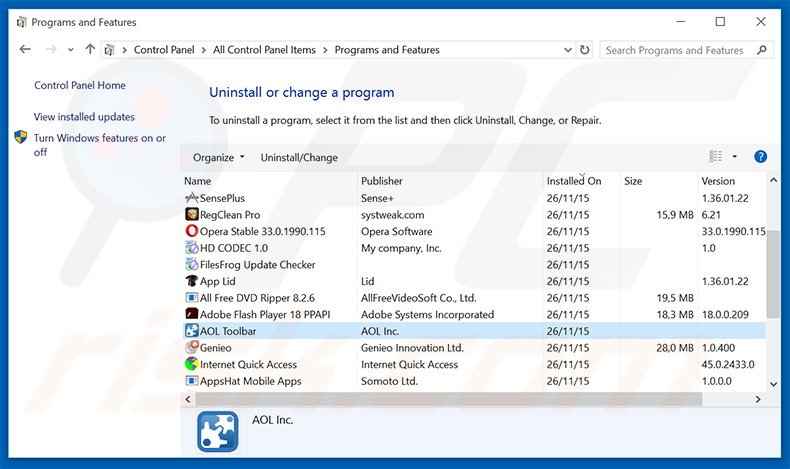790x469 pixels.
Task: Click Uninstall/Change in the toolbar
Action: coord(299,158)
